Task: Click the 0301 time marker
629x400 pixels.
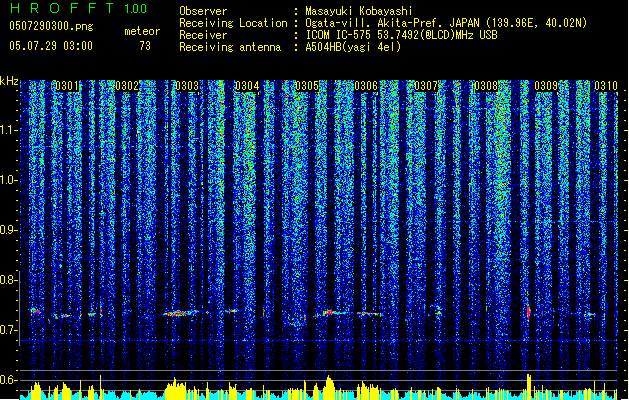Action: 67,86
